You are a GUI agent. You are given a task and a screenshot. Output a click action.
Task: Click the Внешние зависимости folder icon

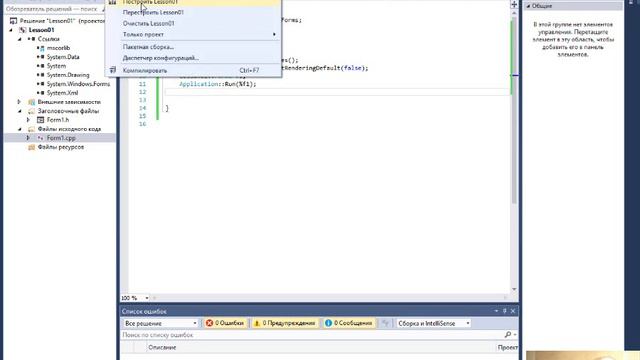pyautogui.click(x=31, y=102)
